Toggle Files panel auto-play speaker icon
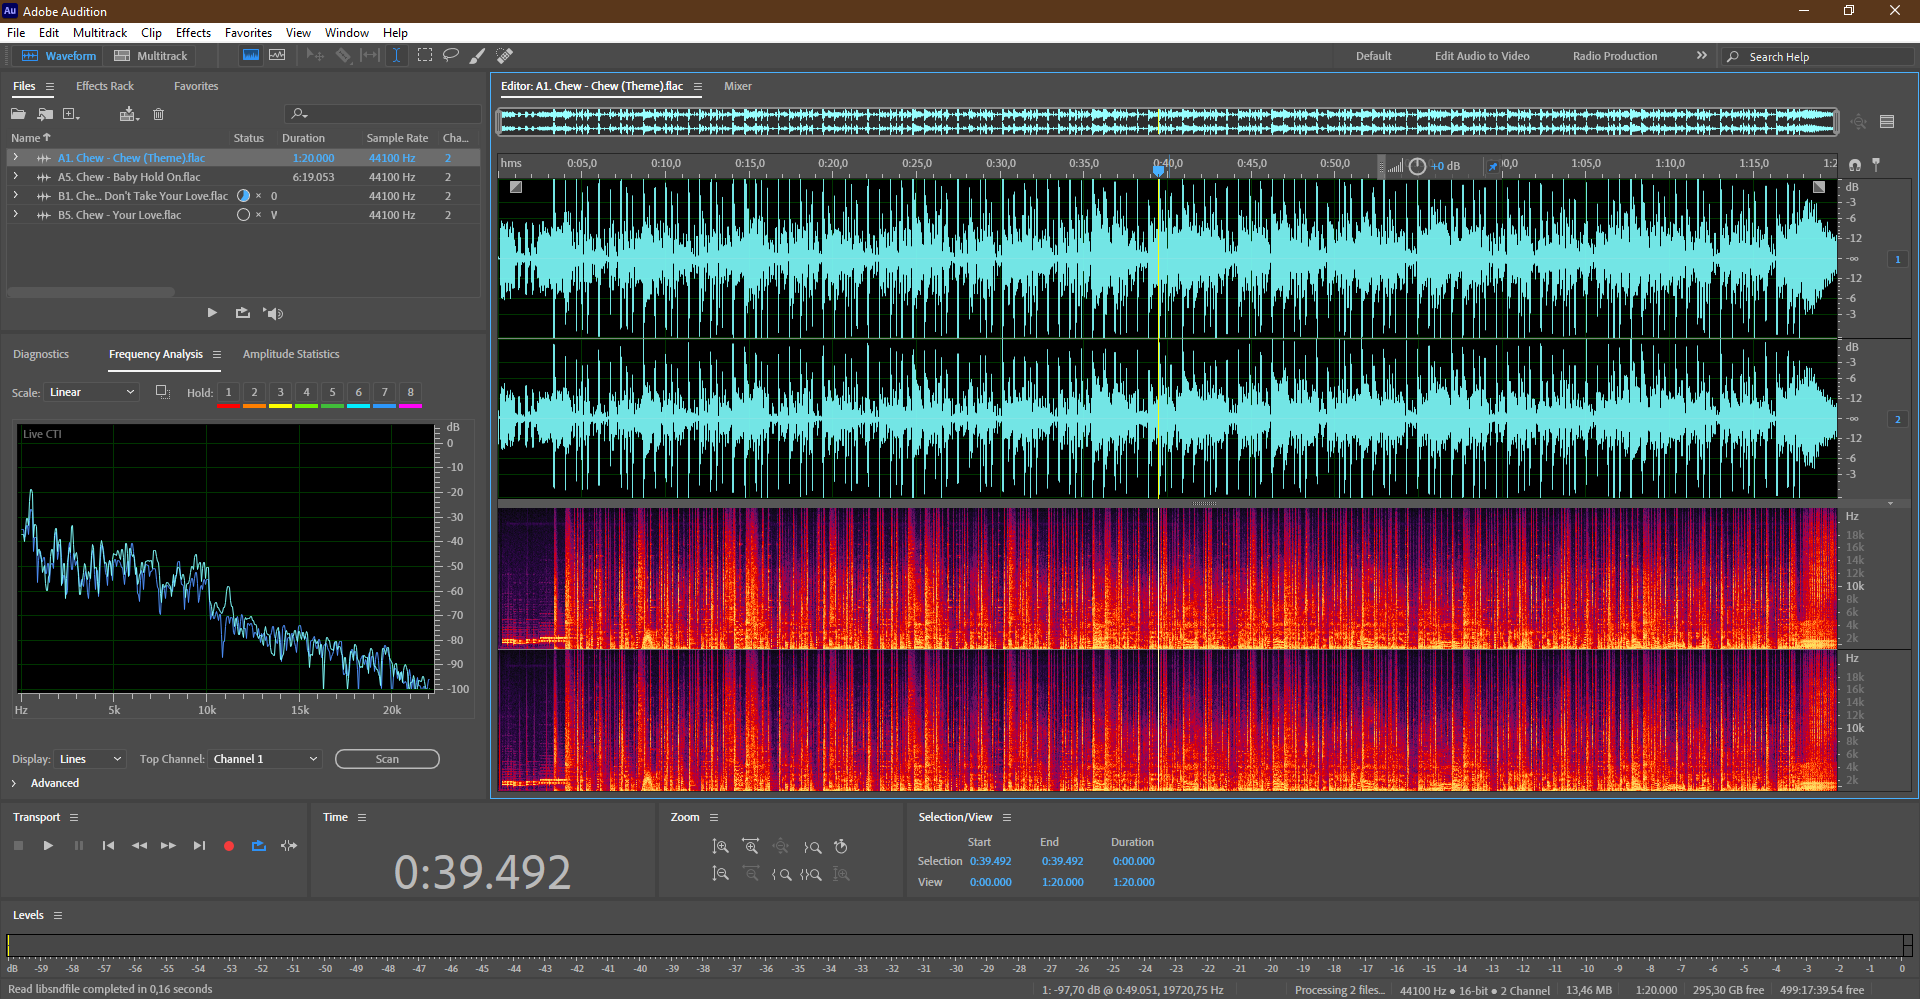Viewport: 1920px width, 999px height. pos(273,313)
